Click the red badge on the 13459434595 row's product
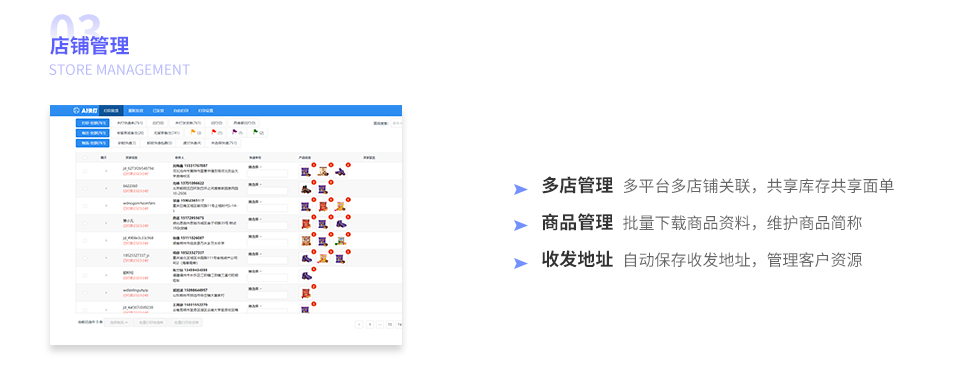 pos(313,269)
